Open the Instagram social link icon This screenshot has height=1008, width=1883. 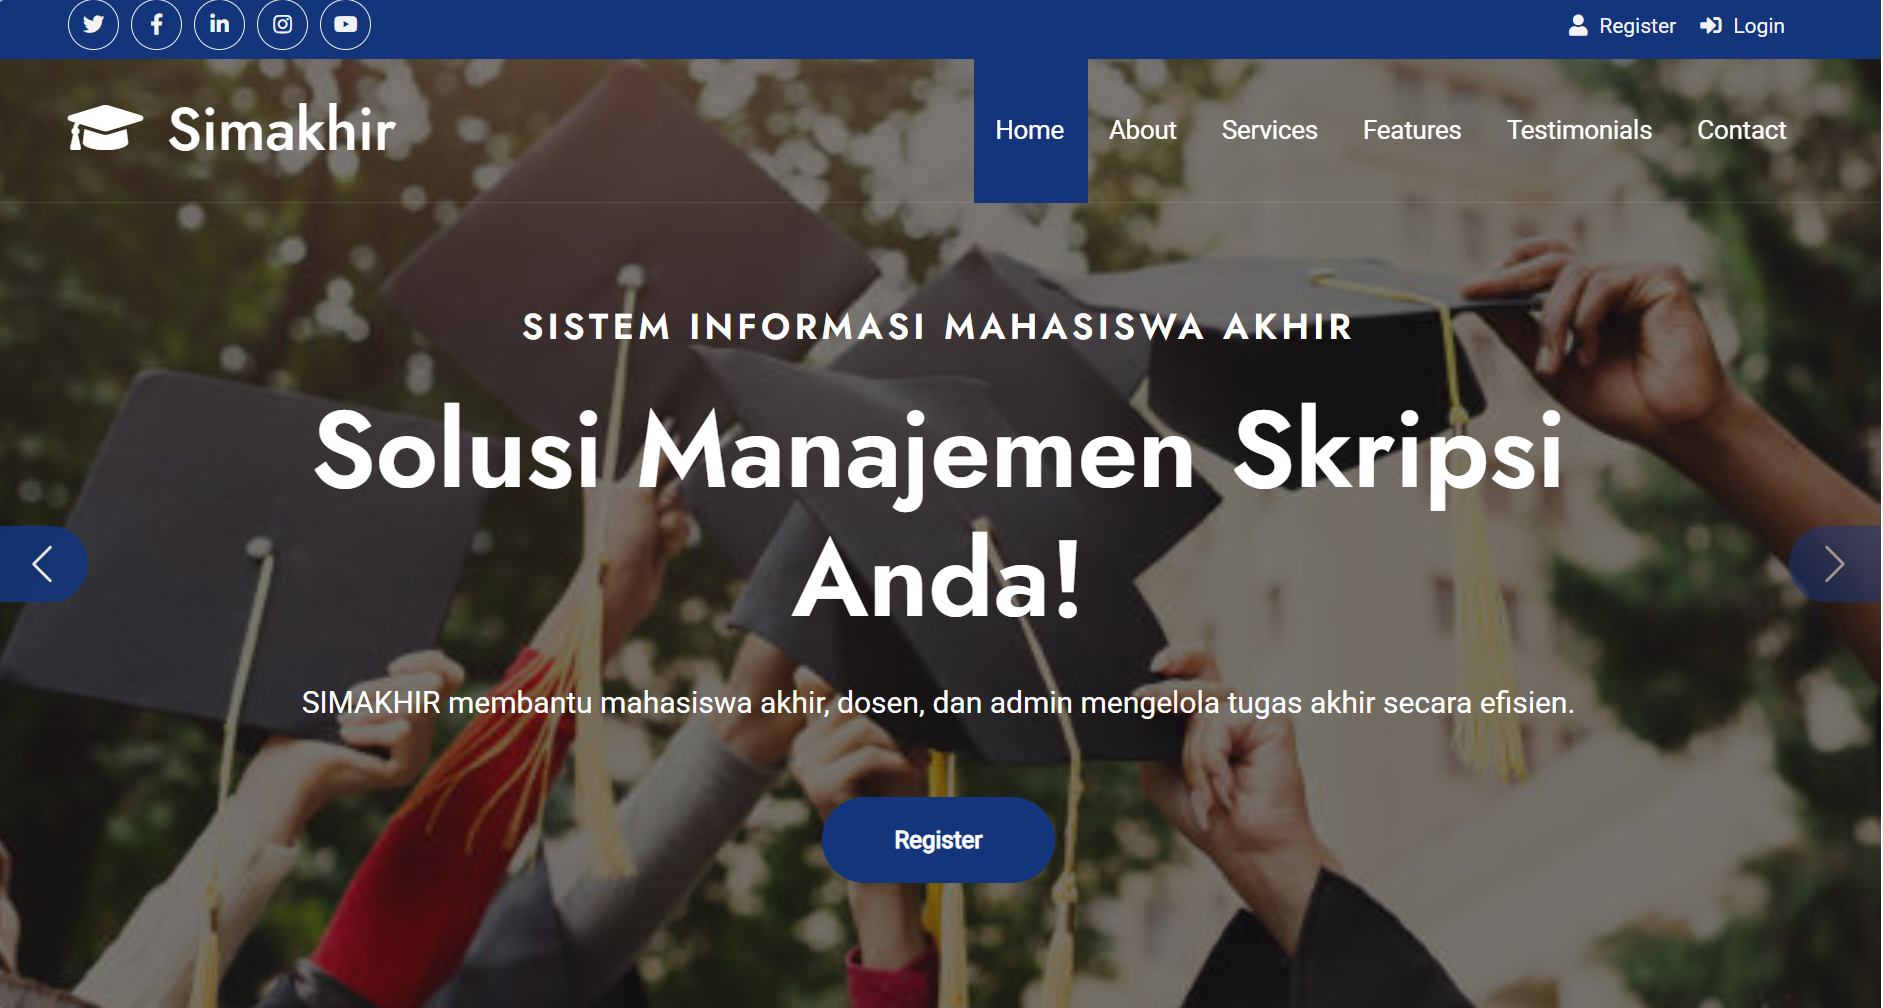[282, 25]
